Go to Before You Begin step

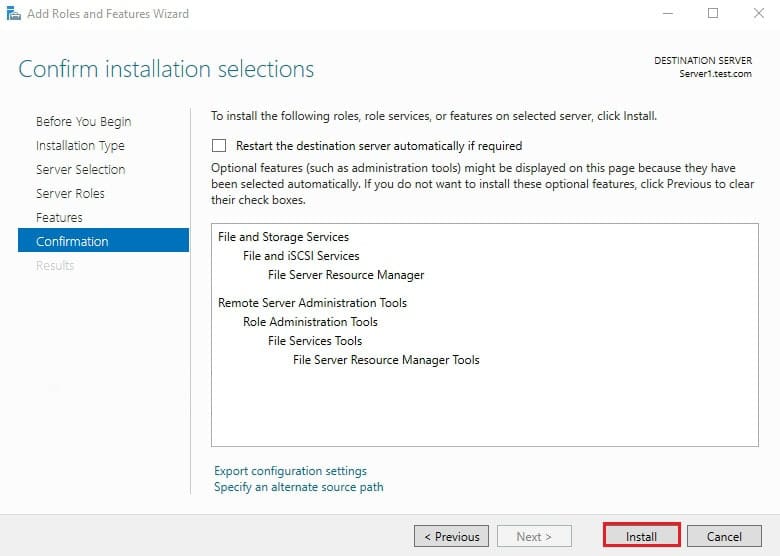84,122
